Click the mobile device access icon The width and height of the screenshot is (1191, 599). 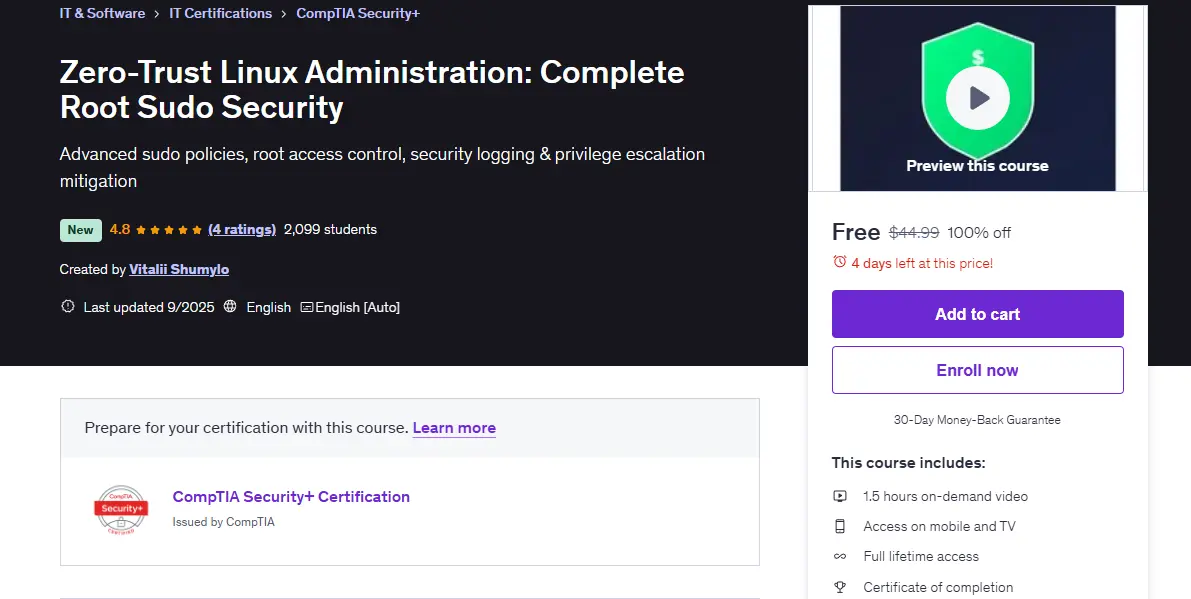tap(840, 526)
